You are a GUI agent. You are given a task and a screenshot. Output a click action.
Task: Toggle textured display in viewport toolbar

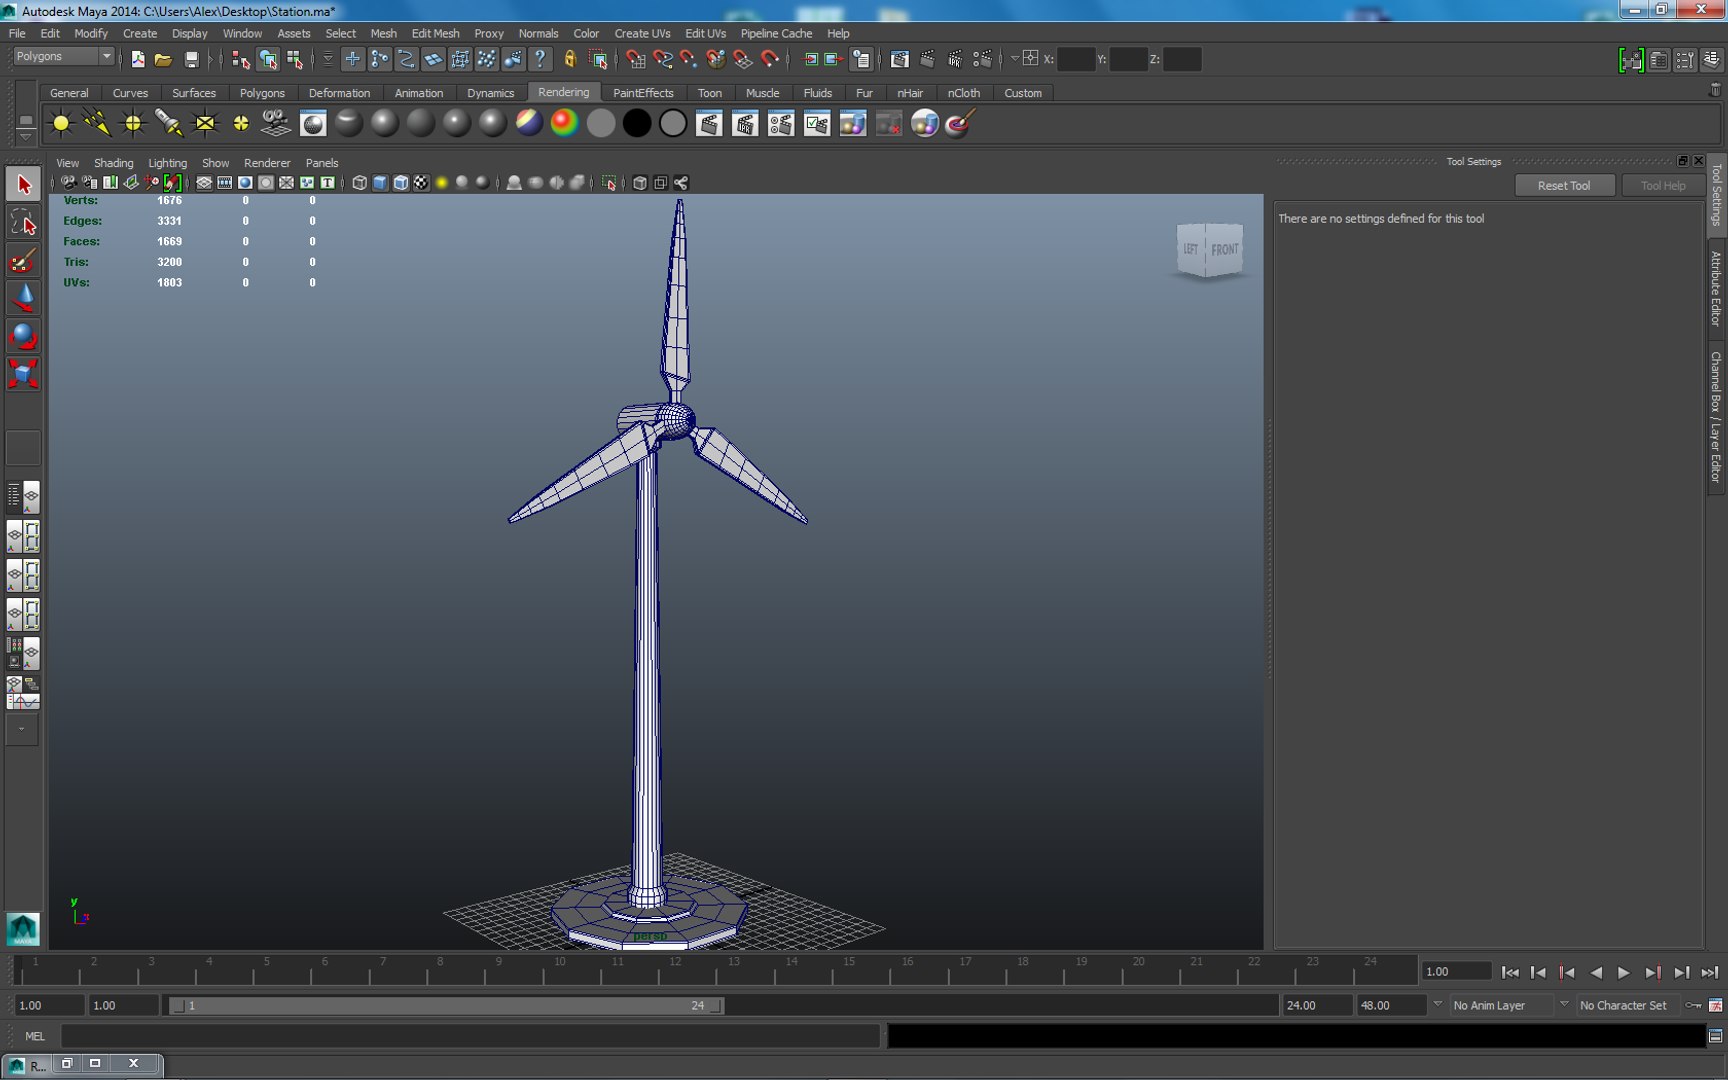421,183
